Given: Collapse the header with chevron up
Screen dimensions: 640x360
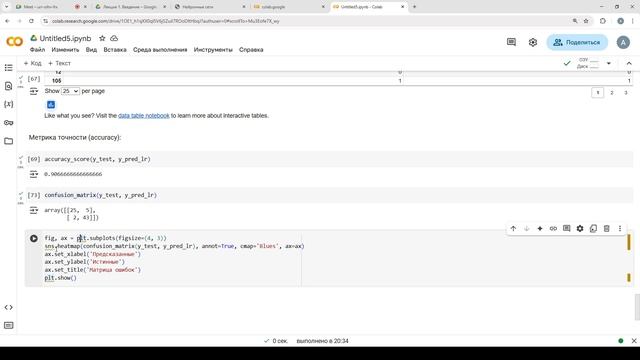Looking at the screenshot, I should click(629, 63).
